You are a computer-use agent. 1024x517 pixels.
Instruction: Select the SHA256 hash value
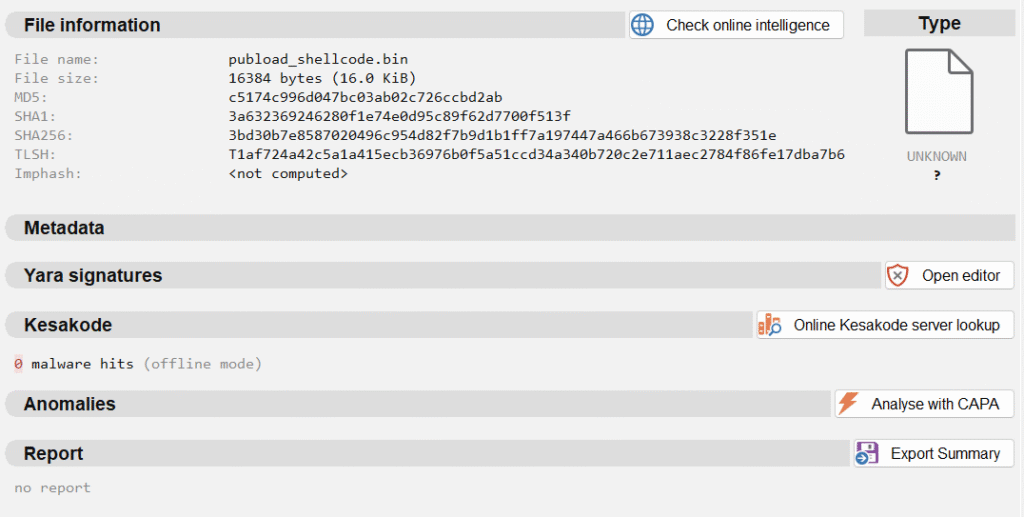point(502,135)
